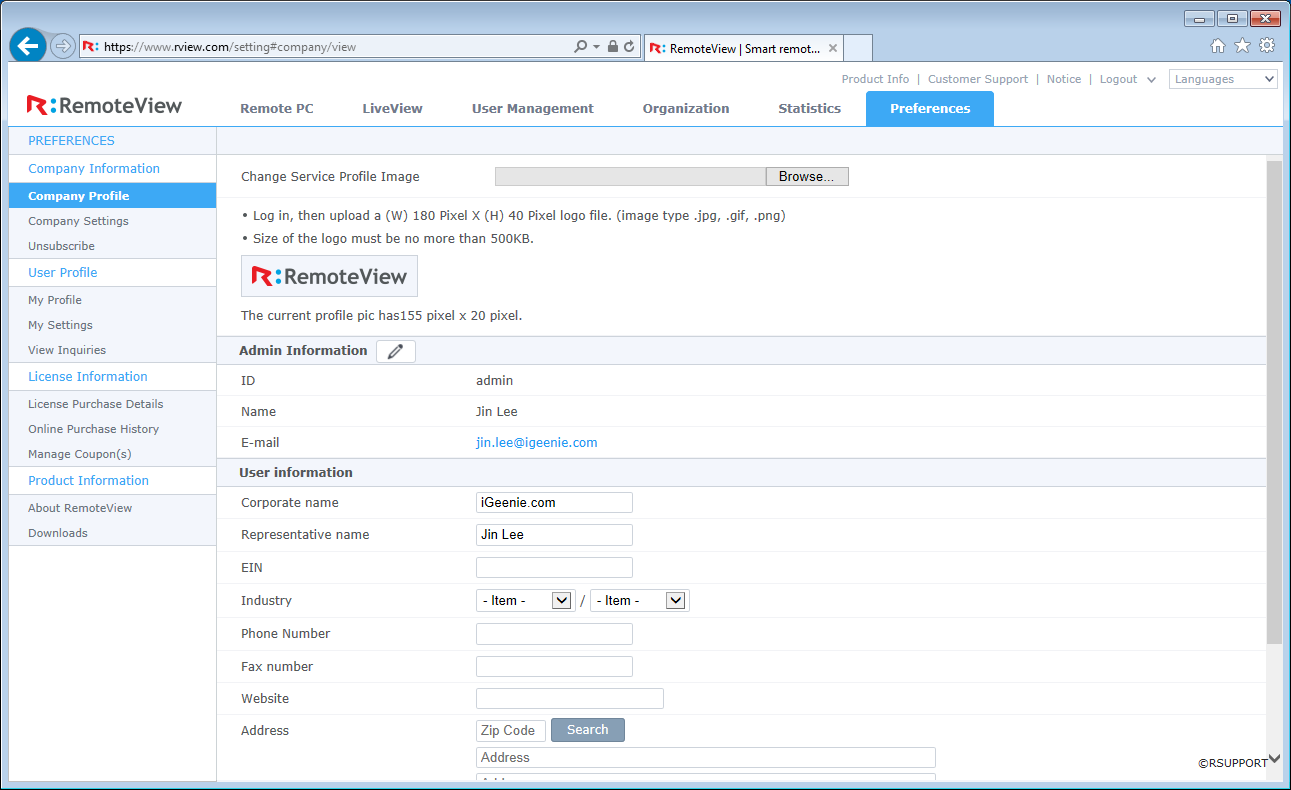Open the first Industry Item dropdown
This screenshot has width=1291, height=790.
pos(525,601)
